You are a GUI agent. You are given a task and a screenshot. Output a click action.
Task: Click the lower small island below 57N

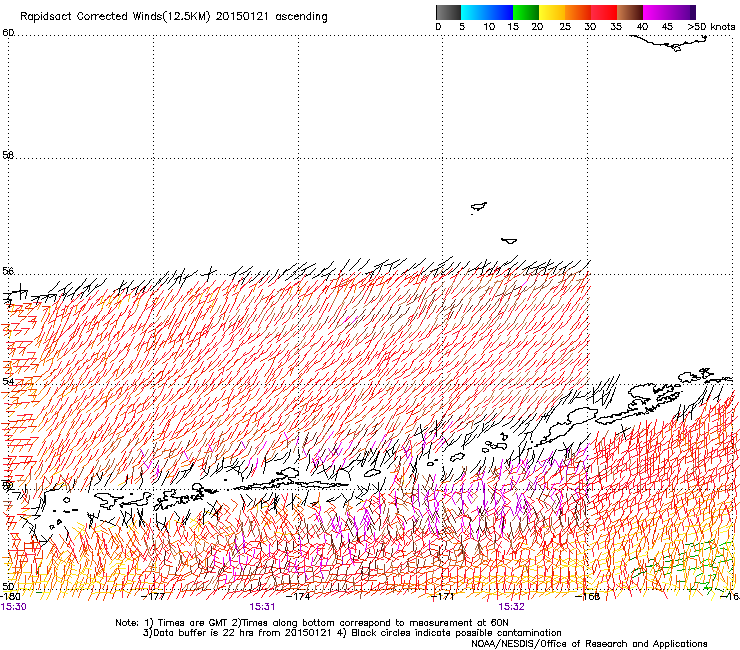(x=509, y=241)
